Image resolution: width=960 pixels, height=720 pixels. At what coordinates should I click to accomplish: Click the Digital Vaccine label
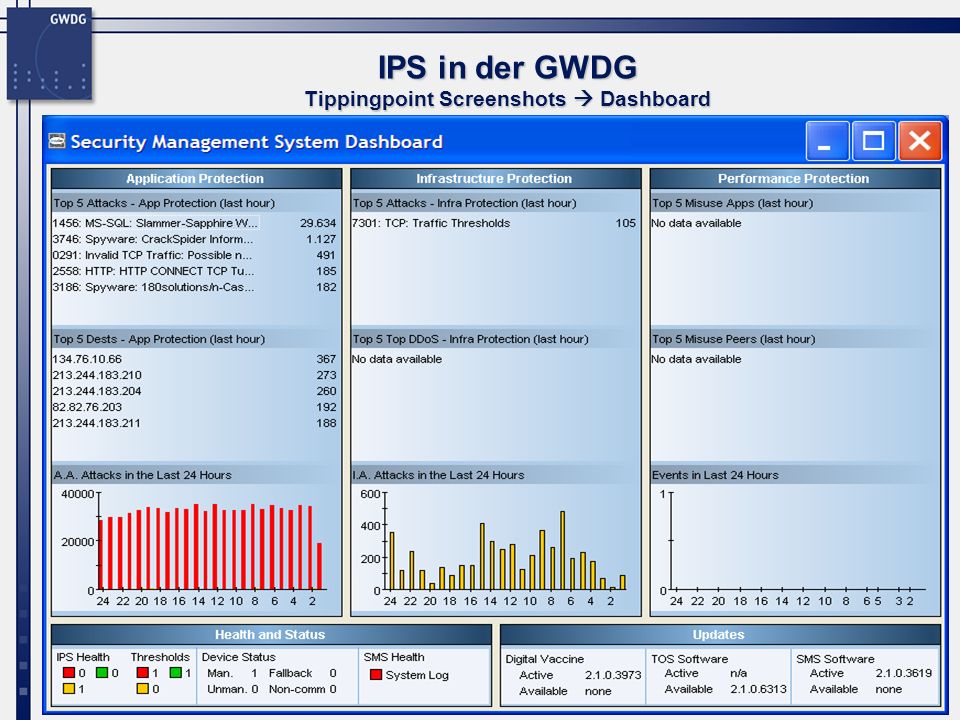coord(544,659)
